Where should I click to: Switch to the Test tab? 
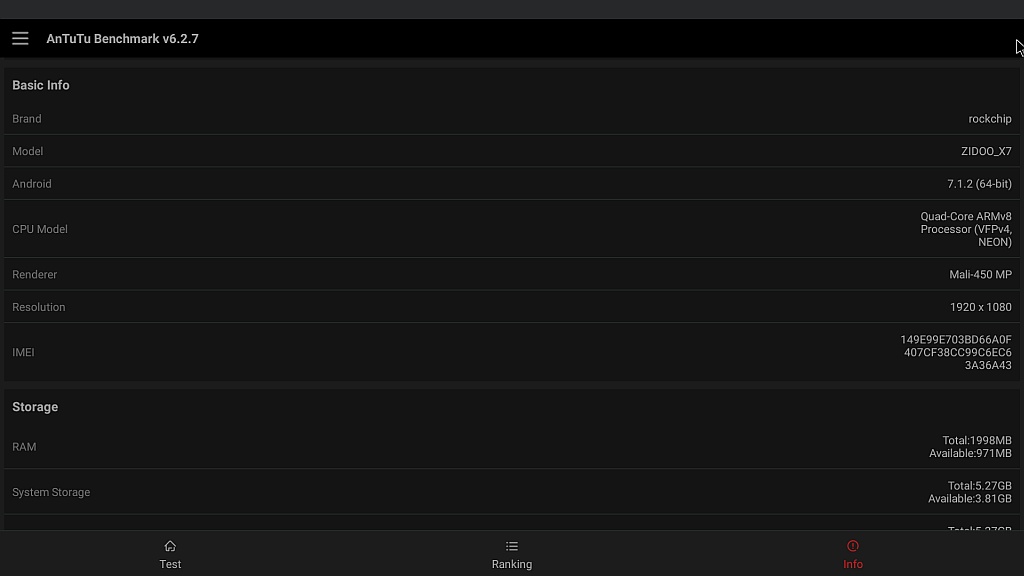tap(170, 554)
